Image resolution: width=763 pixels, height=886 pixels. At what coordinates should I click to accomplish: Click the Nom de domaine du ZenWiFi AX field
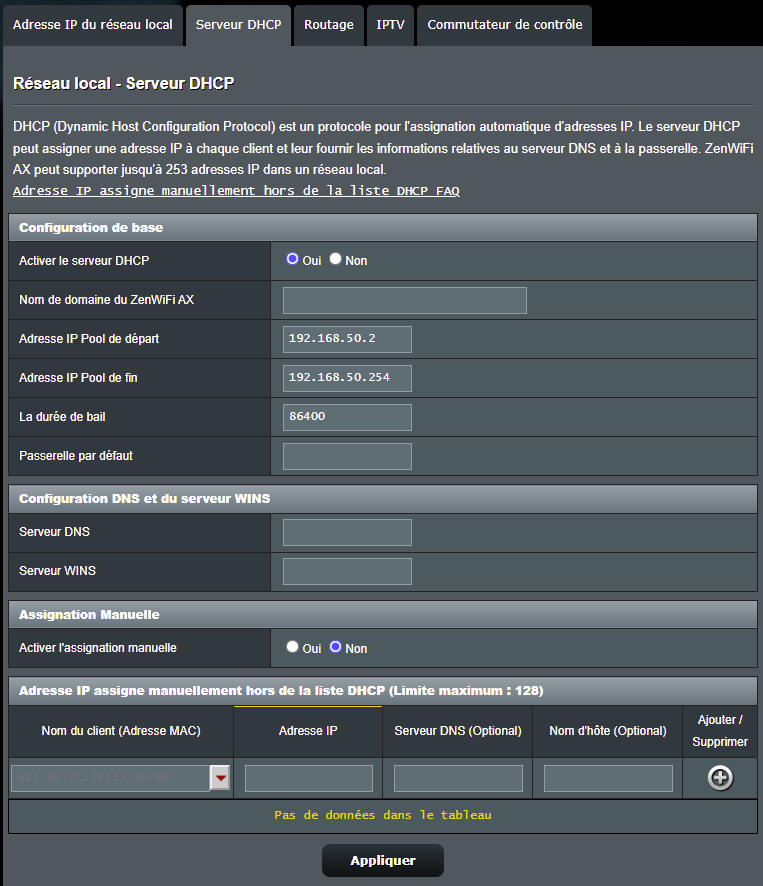click(x=405, y=300)
